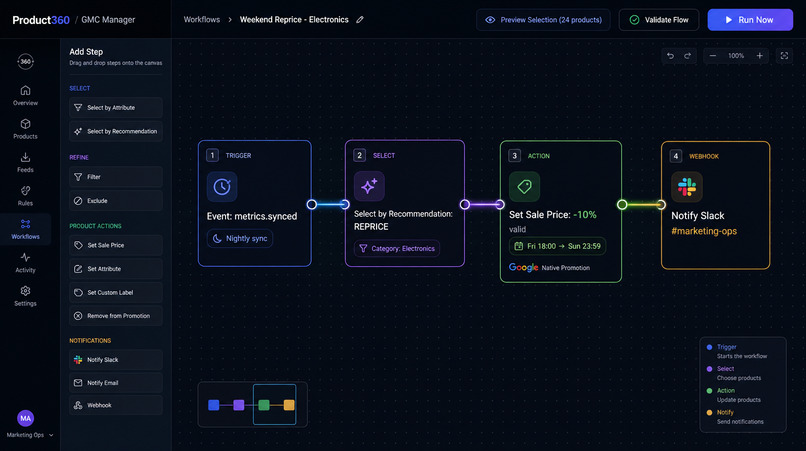This screenshot has width=806, height=451.
Task: Click the Event: metrics.synced title
Action: pos(252,217)
